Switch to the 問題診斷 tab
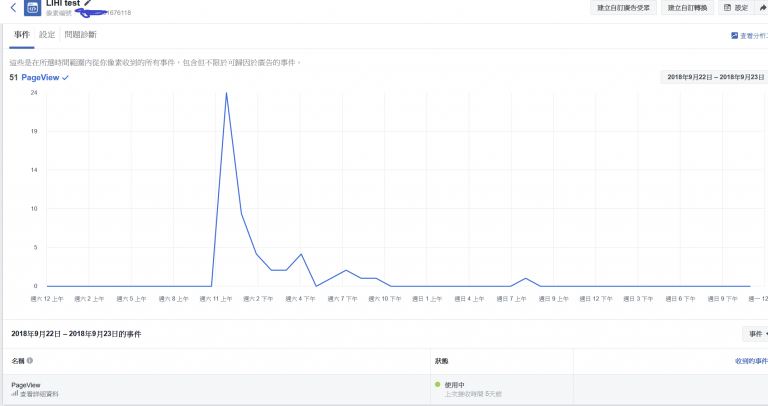768x406 pixels. click(80, 35)
